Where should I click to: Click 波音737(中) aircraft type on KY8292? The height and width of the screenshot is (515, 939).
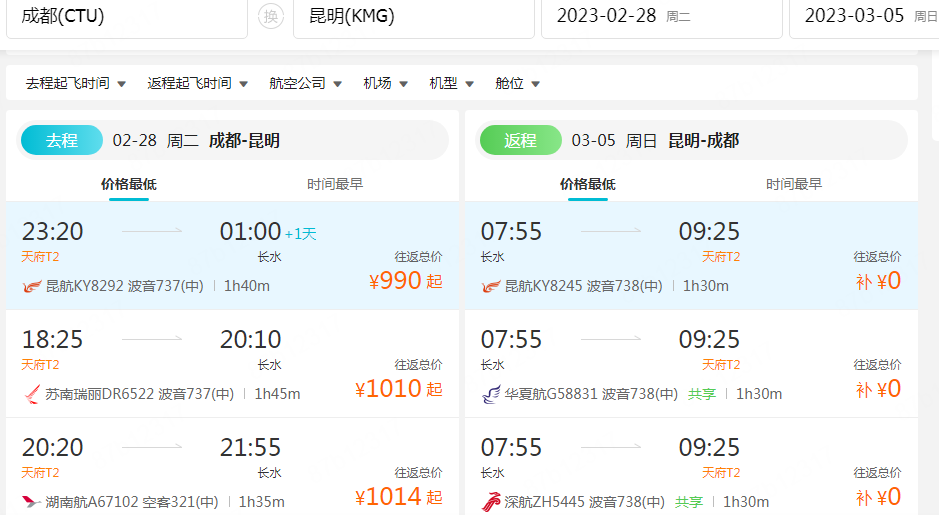coord(166,286)
